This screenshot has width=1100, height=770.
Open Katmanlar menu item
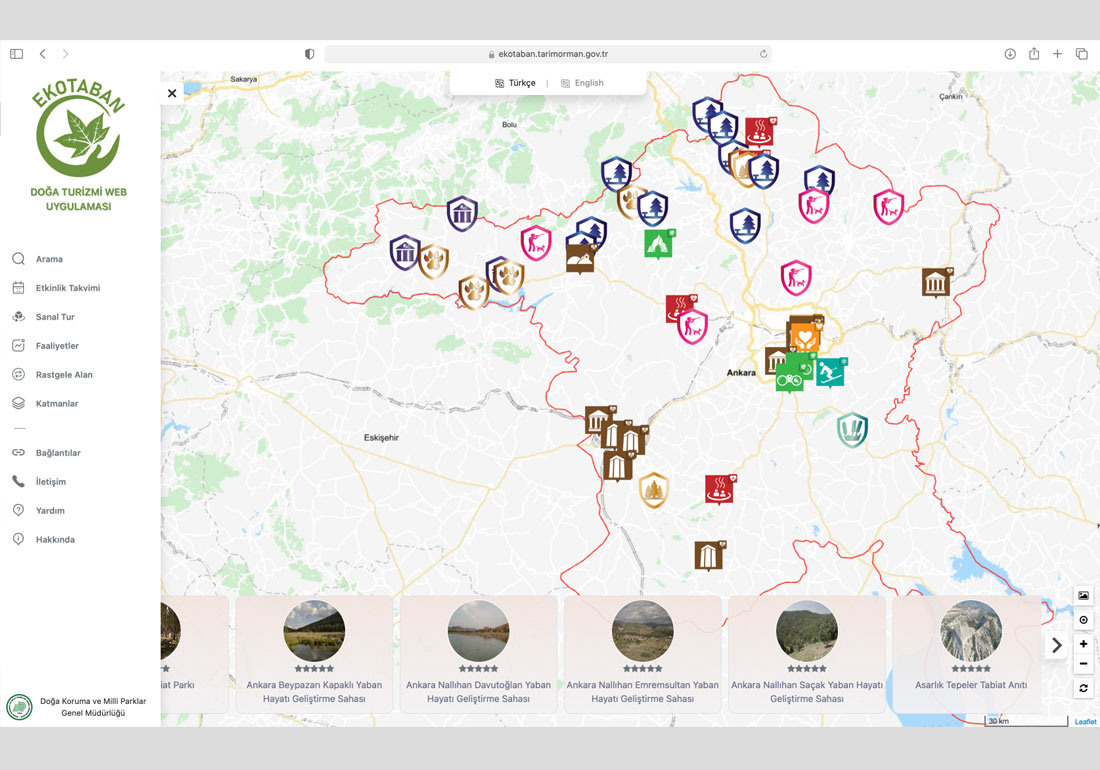pyautogui.click(x=57, y=403)
